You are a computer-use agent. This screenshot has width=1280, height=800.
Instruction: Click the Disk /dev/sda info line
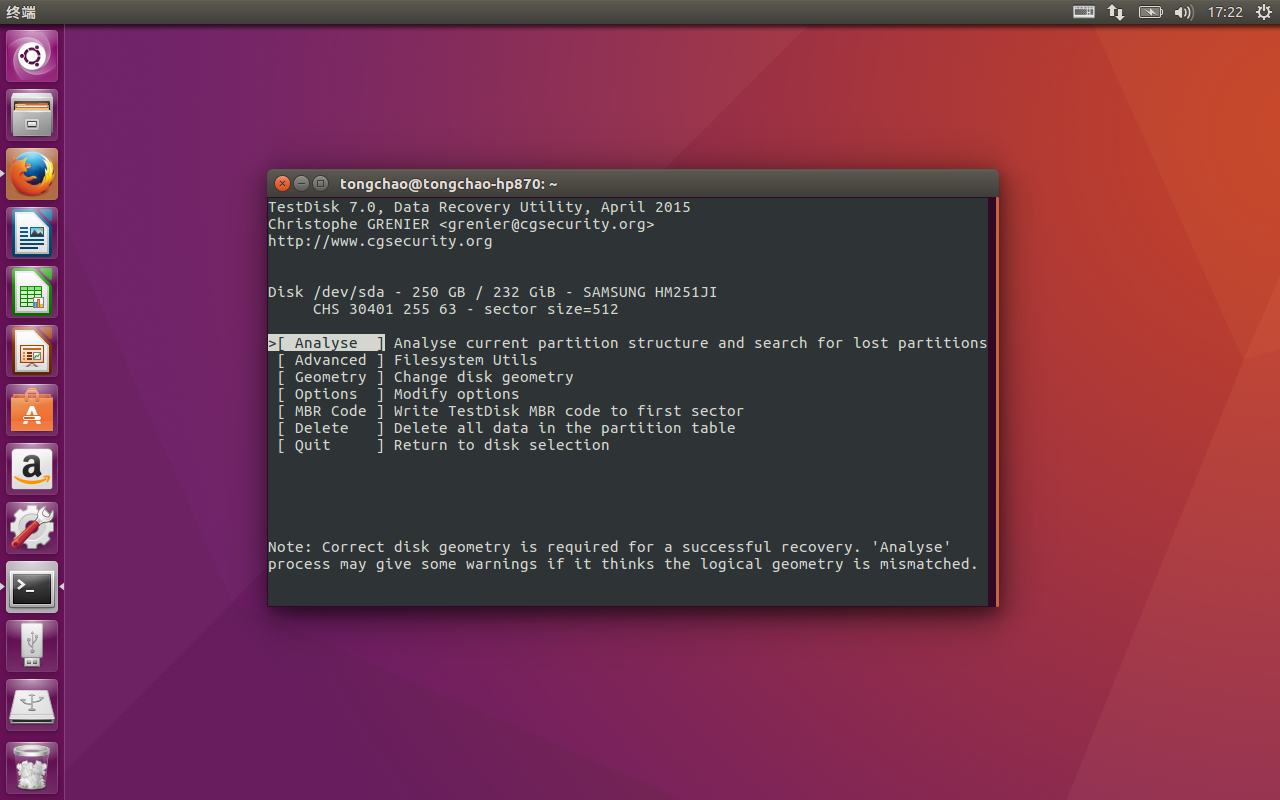click(x=492, y=292)
